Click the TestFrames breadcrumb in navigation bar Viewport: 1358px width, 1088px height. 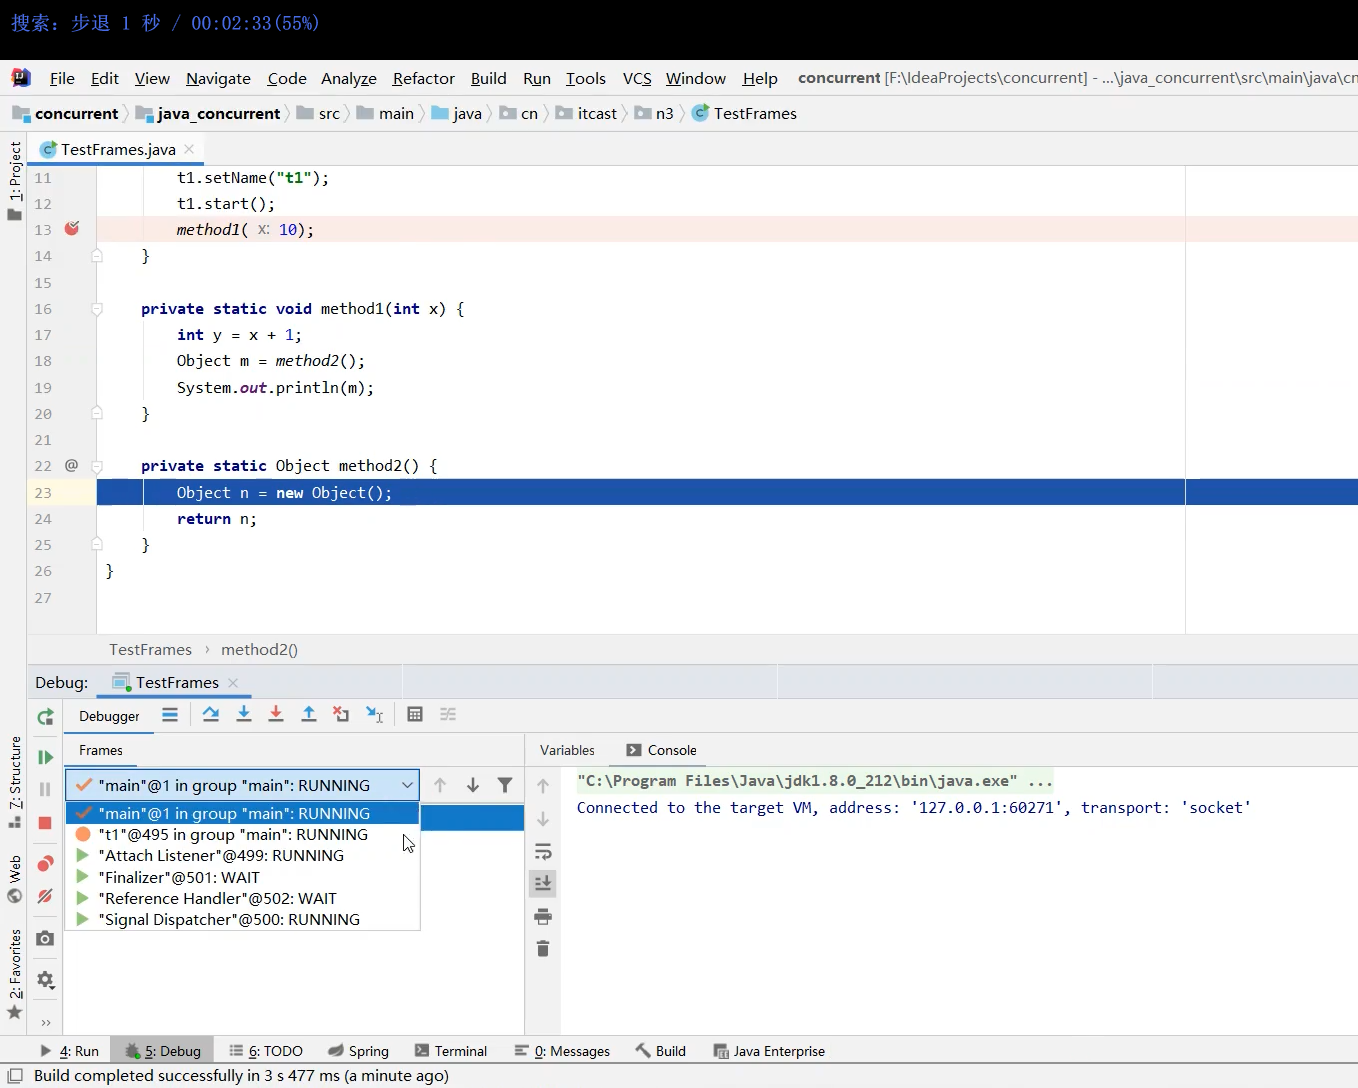(x=755, y=114)
